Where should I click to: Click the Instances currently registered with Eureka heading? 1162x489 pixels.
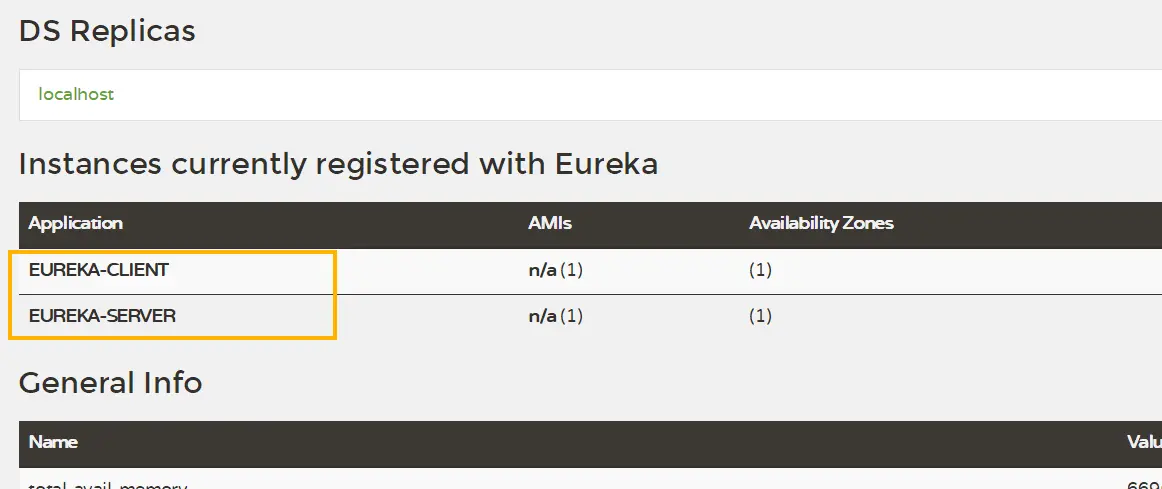[338, 163]
